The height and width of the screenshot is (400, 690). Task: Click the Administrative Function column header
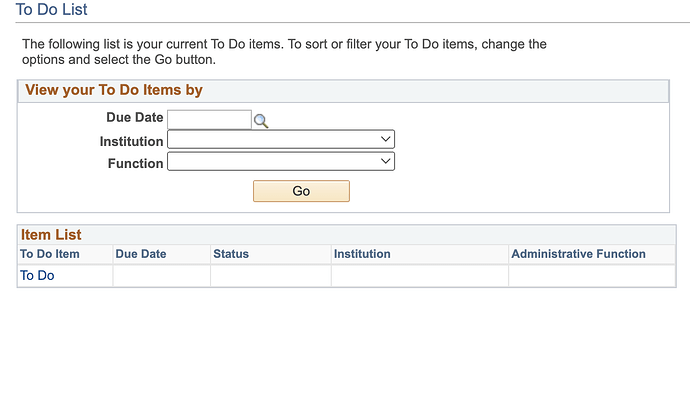[x=578, y=254]
